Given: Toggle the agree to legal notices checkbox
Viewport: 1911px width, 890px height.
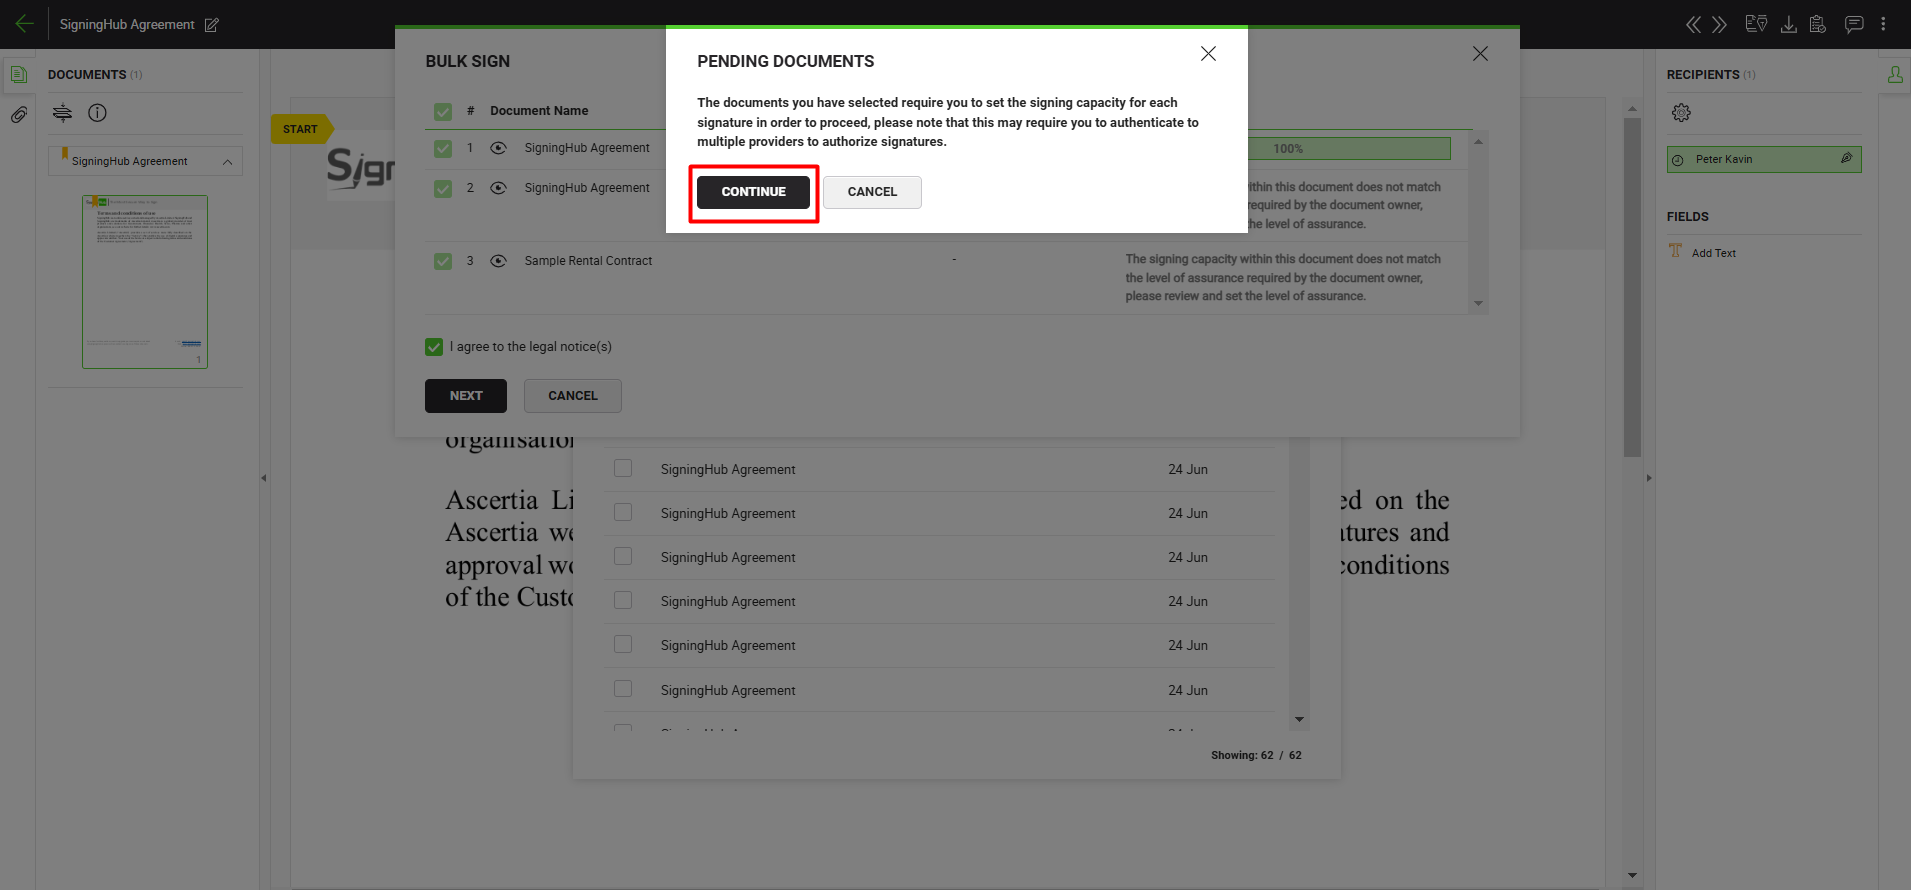Looking at the screenshot, I should tap(434, 347).
